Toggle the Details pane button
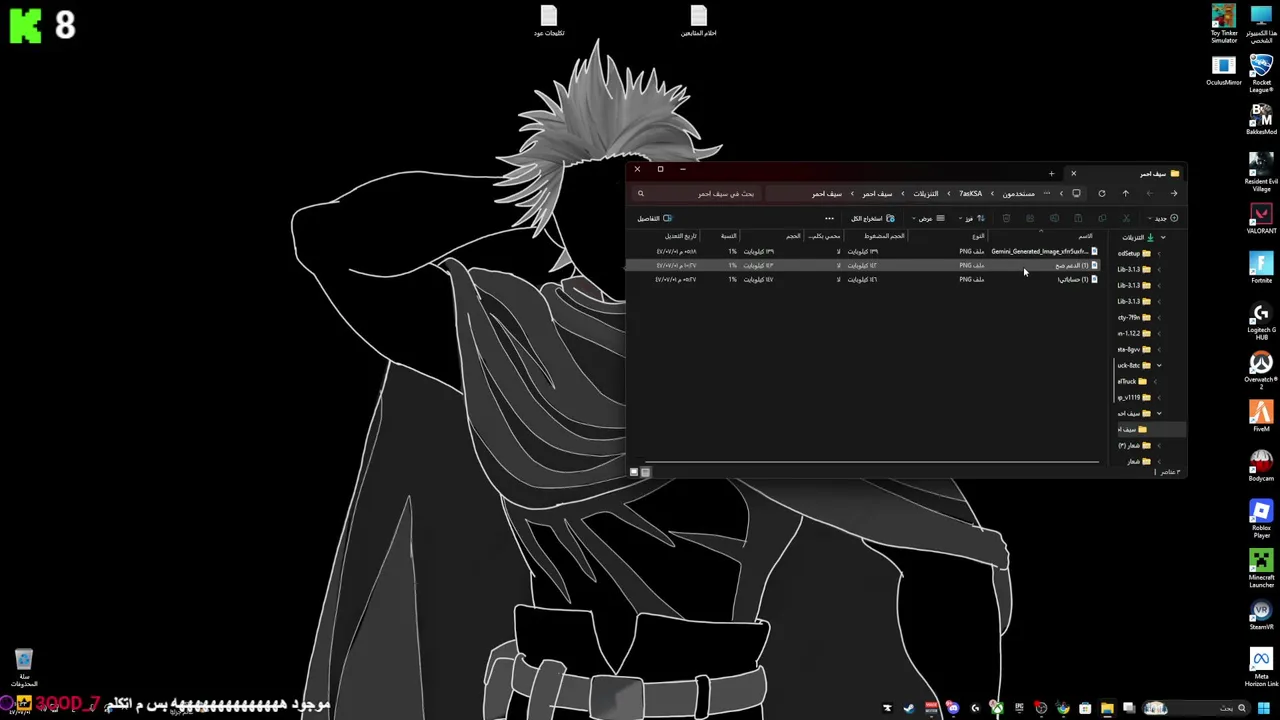The height and width of the screenshot is (720, 1280). coord(655,218)
